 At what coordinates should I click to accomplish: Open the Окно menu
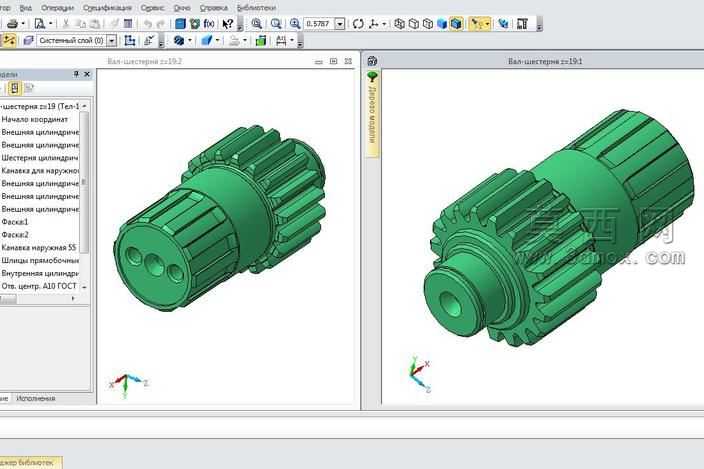182,8
